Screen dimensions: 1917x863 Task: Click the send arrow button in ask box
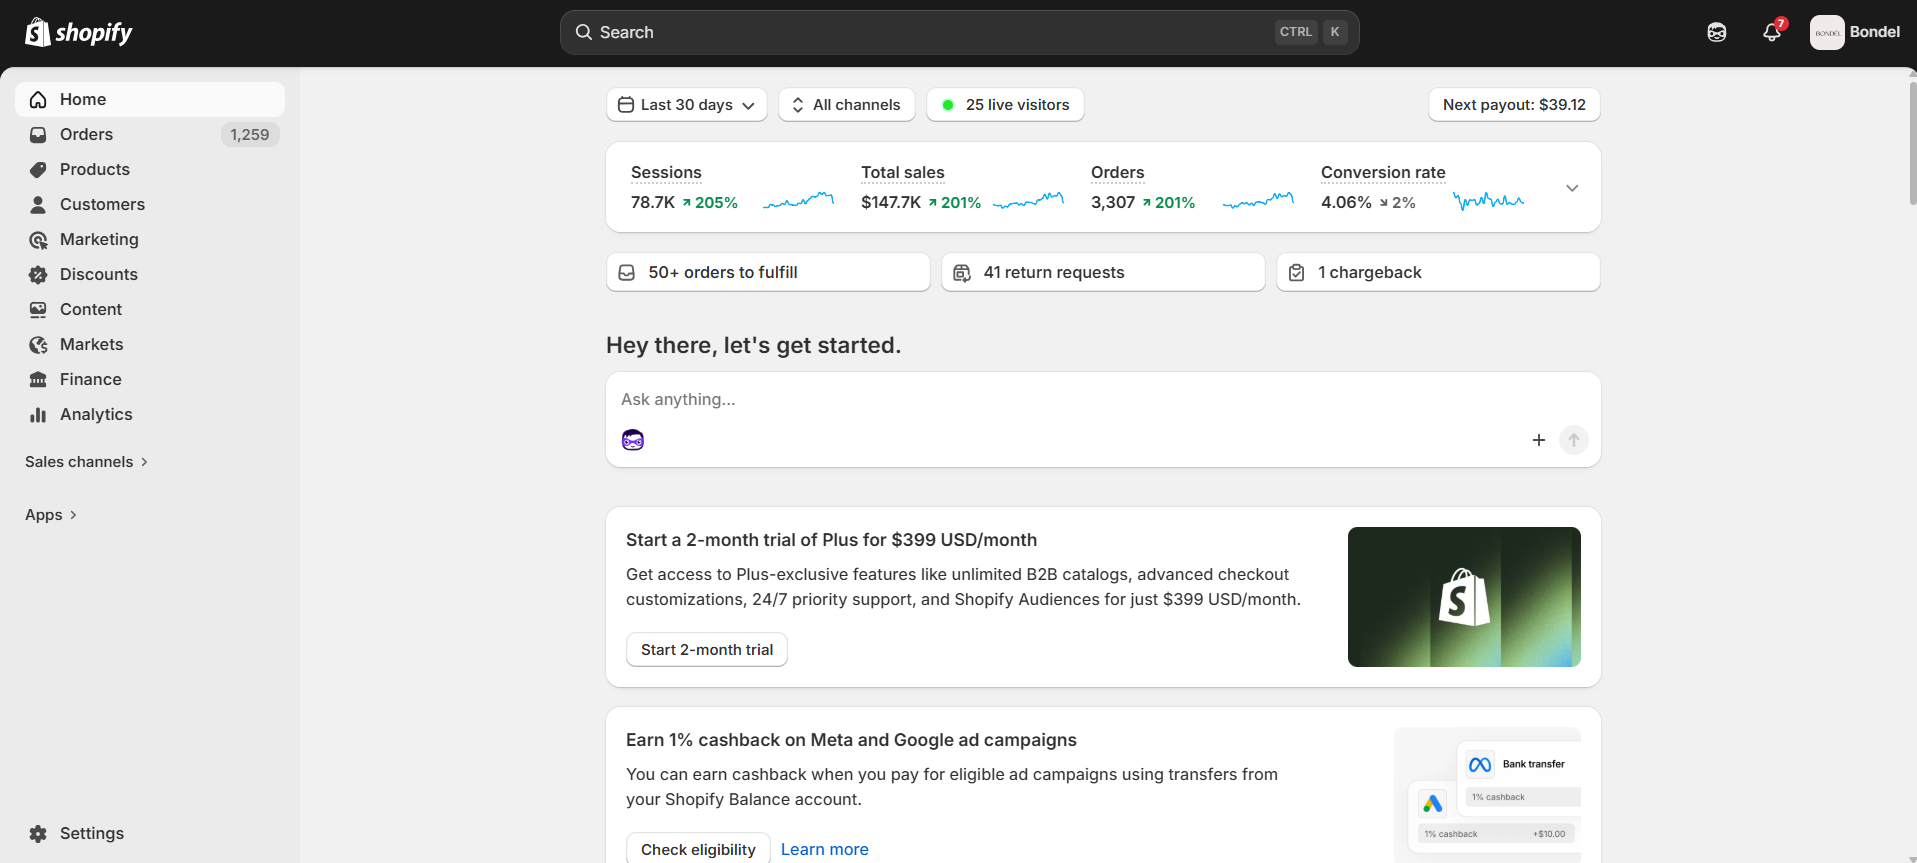[x=1574, y=440]
